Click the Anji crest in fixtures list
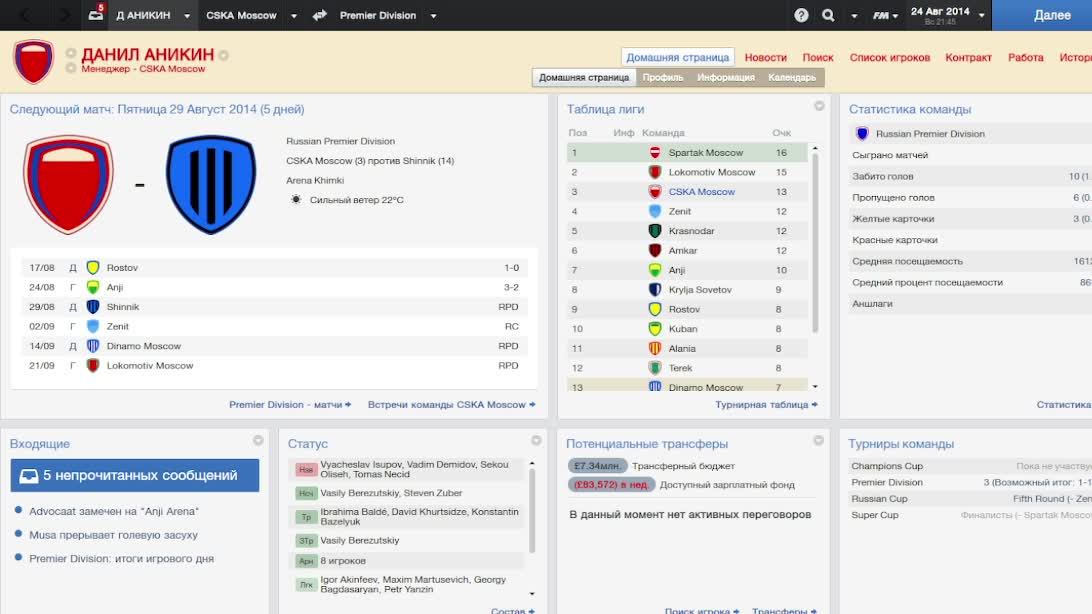Viewport: 1092px width, 614px height. 93,287
